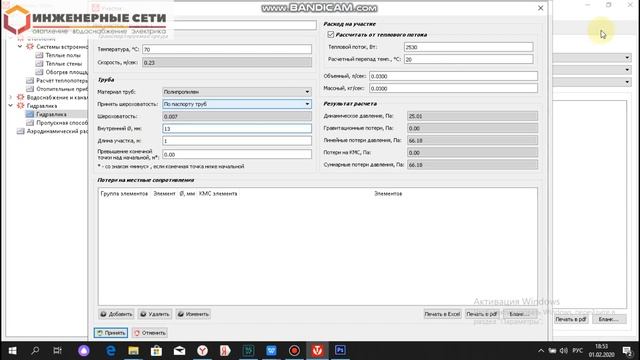Click the Изменить button
Viewport: 640px width, 360px height.
coord(193,314)
